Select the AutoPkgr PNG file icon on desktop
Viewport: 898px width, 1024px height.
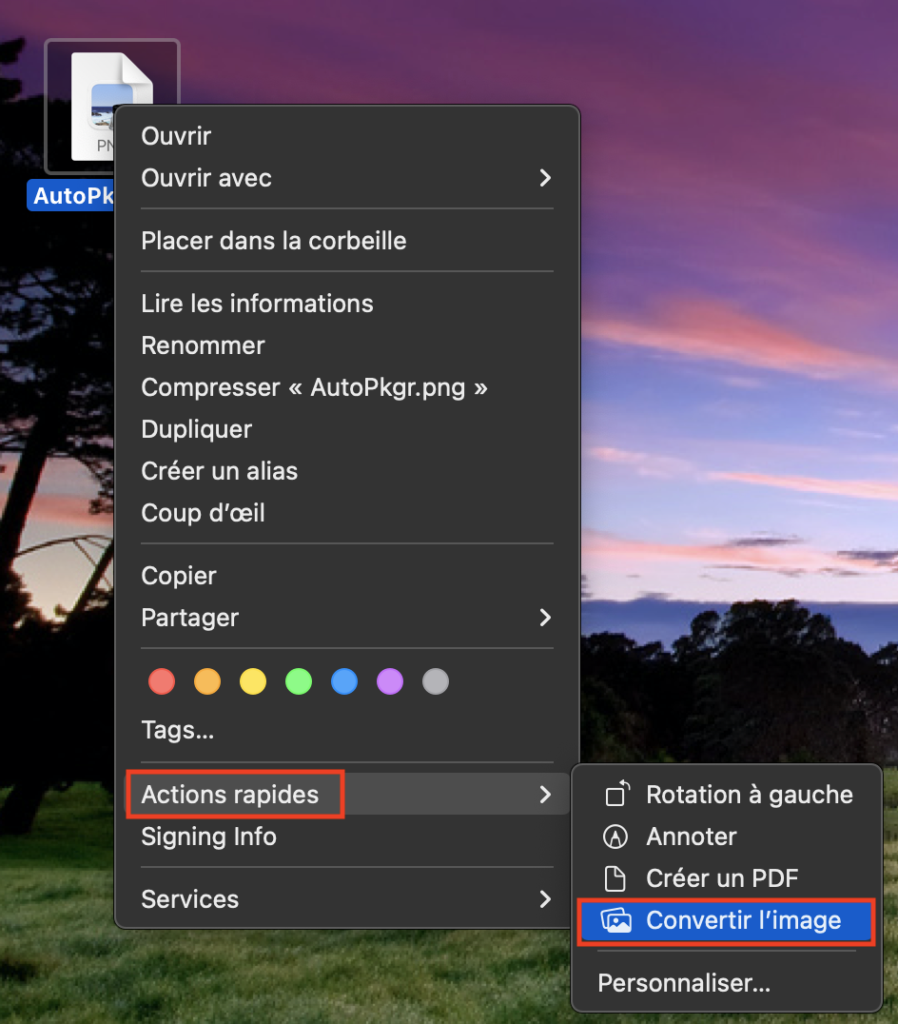click(x=112, y=106)
